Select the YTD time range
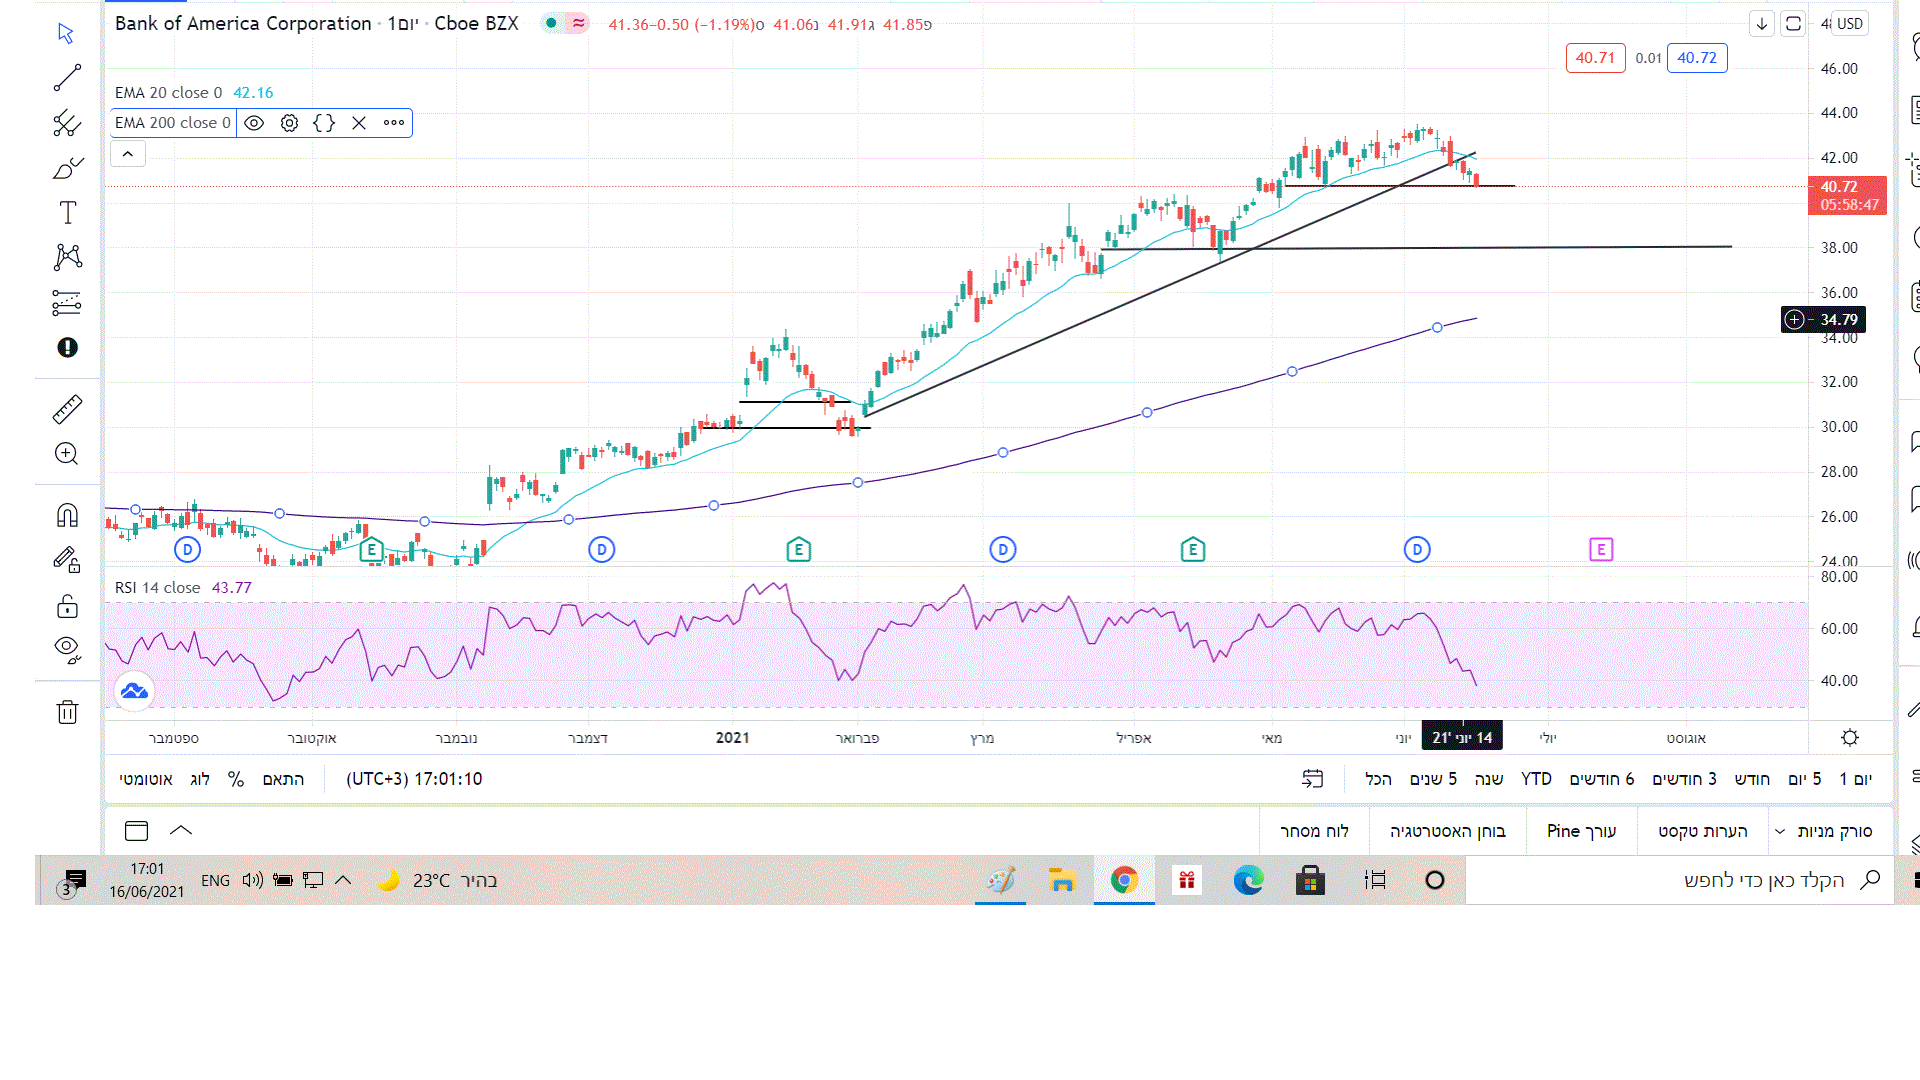The width and height of the screenshot is (1920, 1080). point(1536,779)
